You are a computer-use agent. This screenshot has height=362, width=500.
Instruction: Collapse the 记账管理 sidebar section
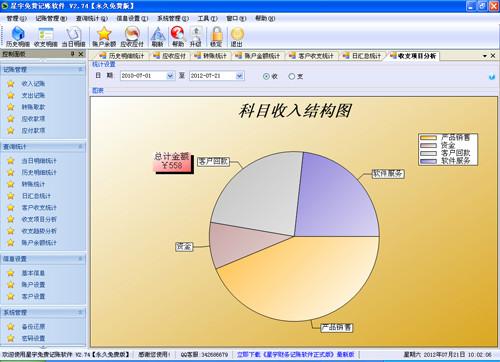tap(80, 69)
